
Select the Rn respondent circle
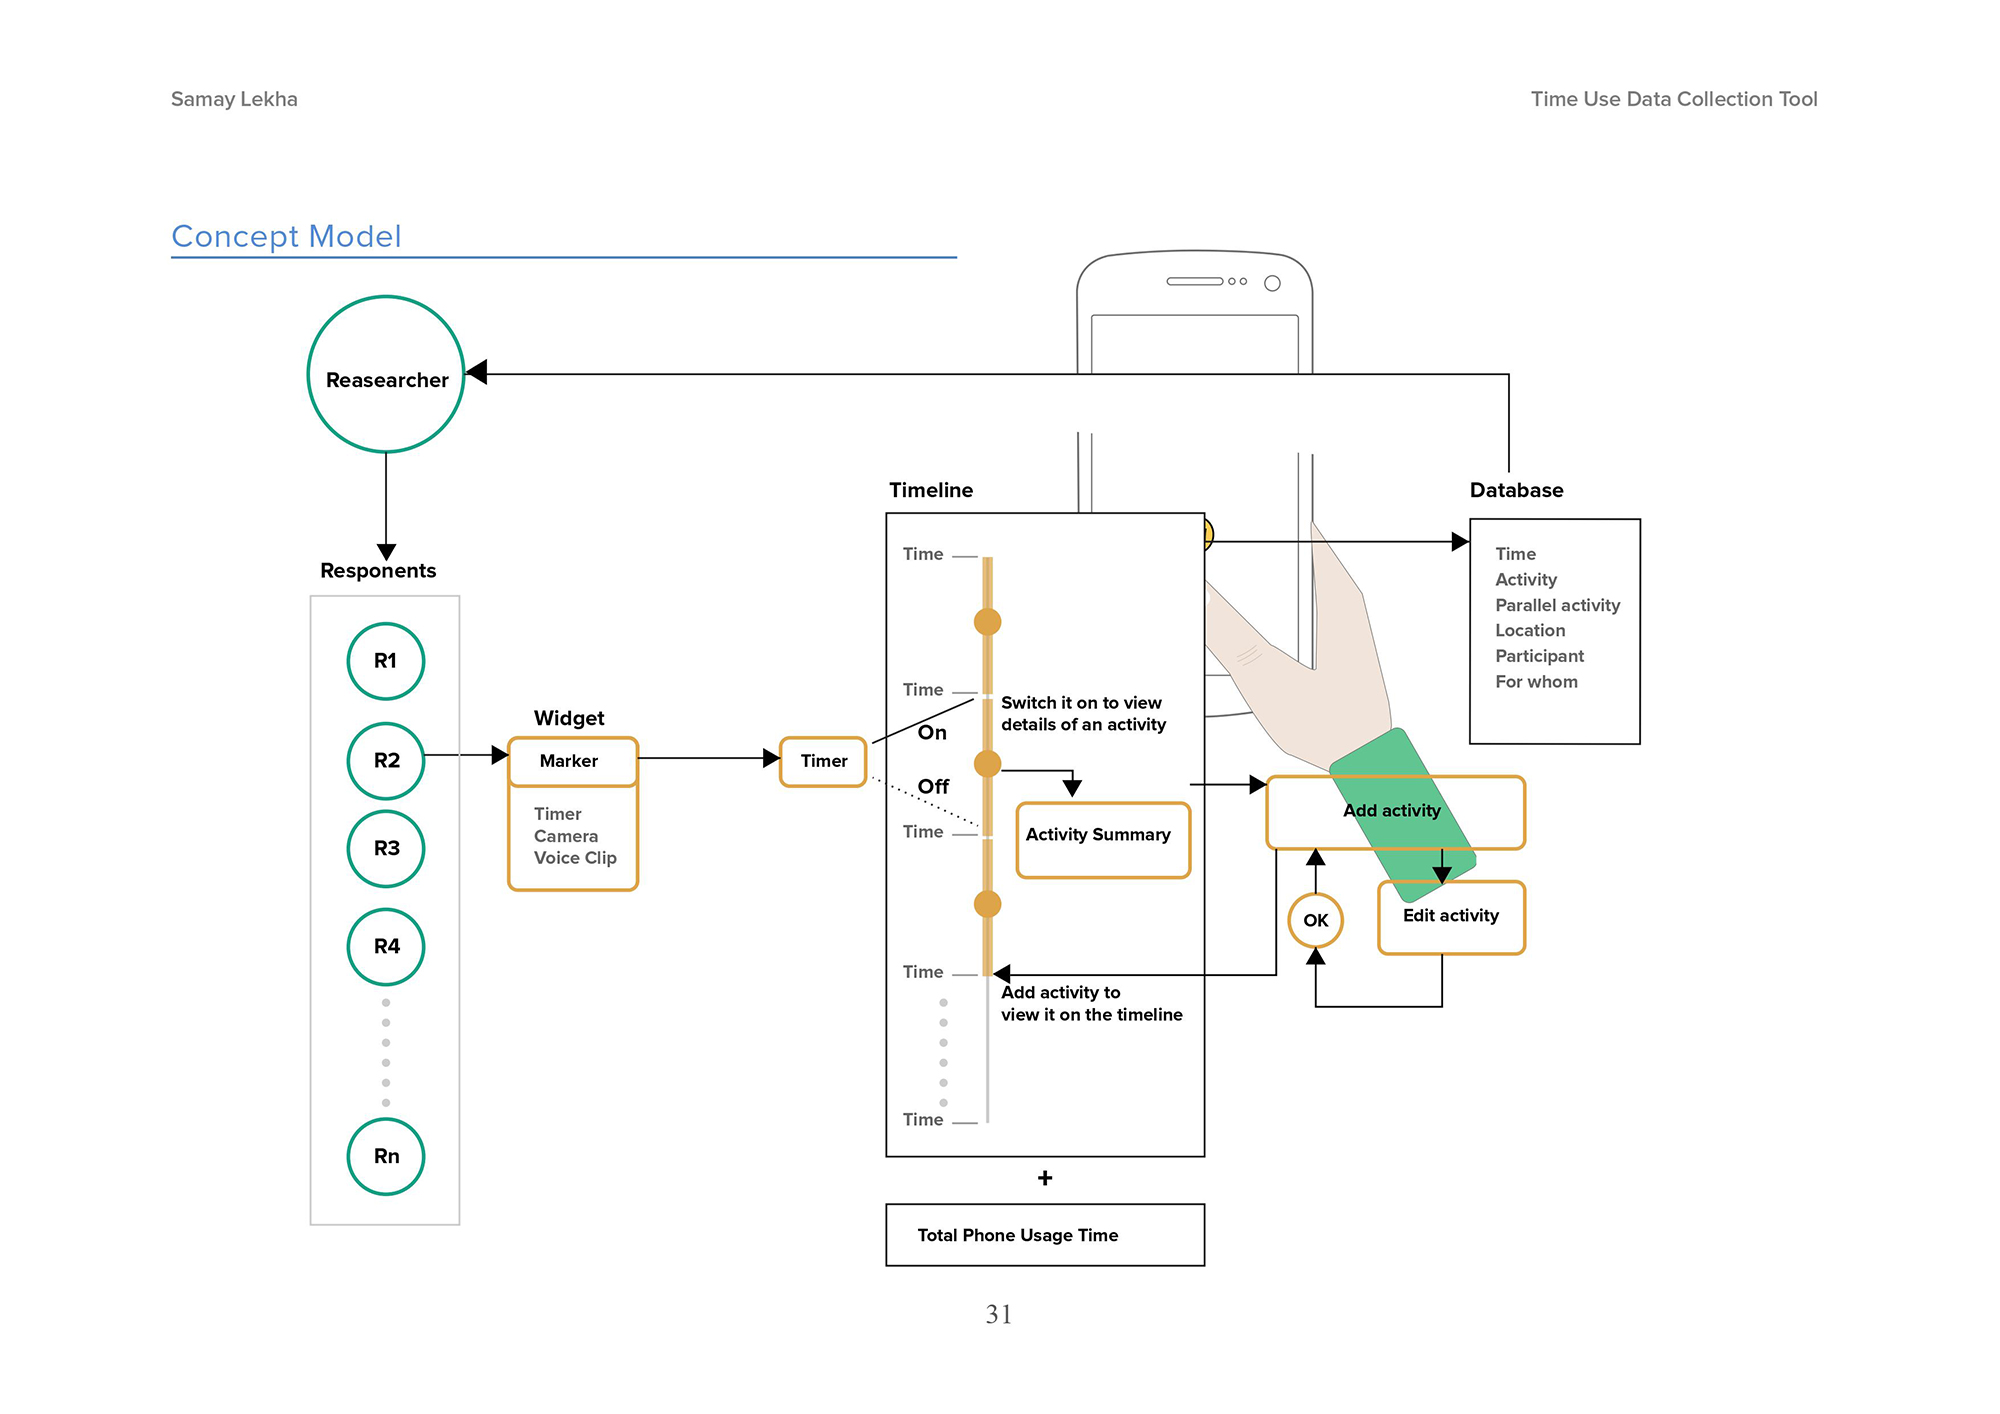[386, 1156]
